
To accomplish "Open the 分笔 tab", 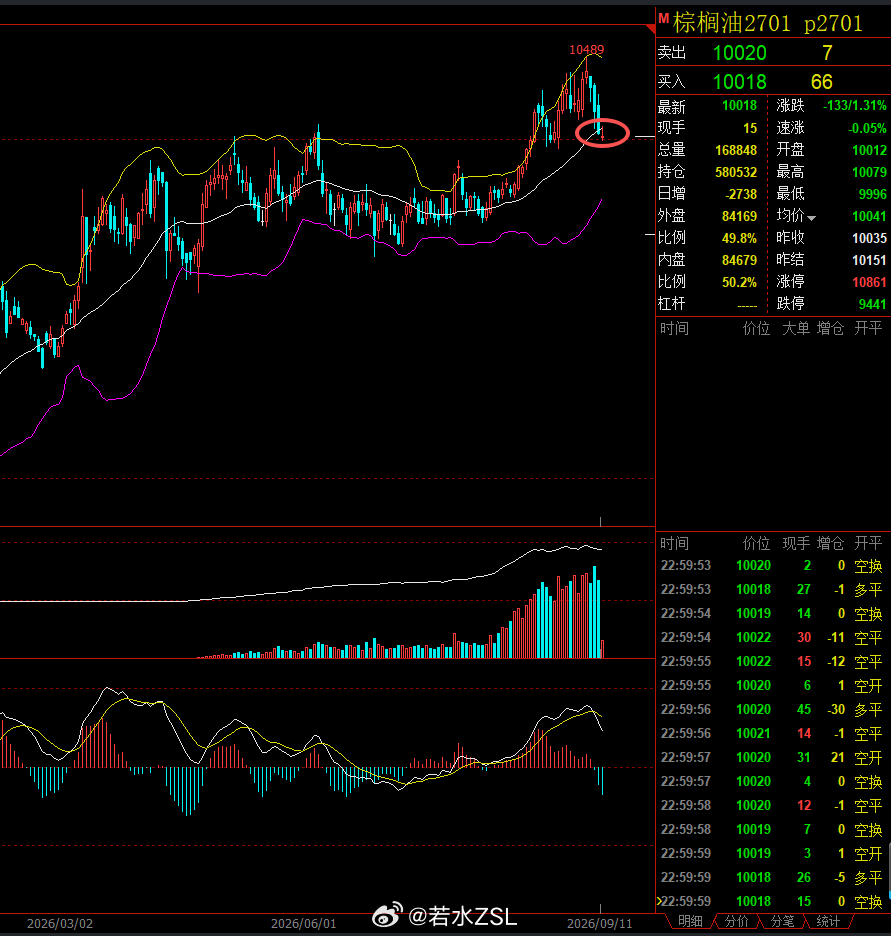I will tap(782, 921).
